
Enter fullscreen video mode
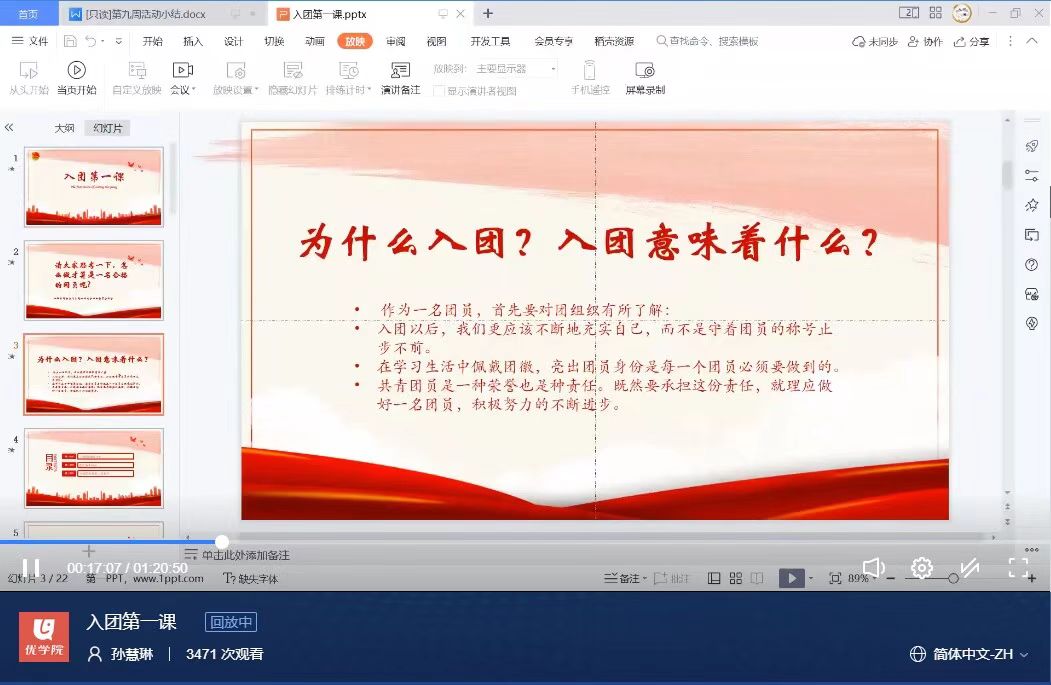click(x=1018, y=568)
